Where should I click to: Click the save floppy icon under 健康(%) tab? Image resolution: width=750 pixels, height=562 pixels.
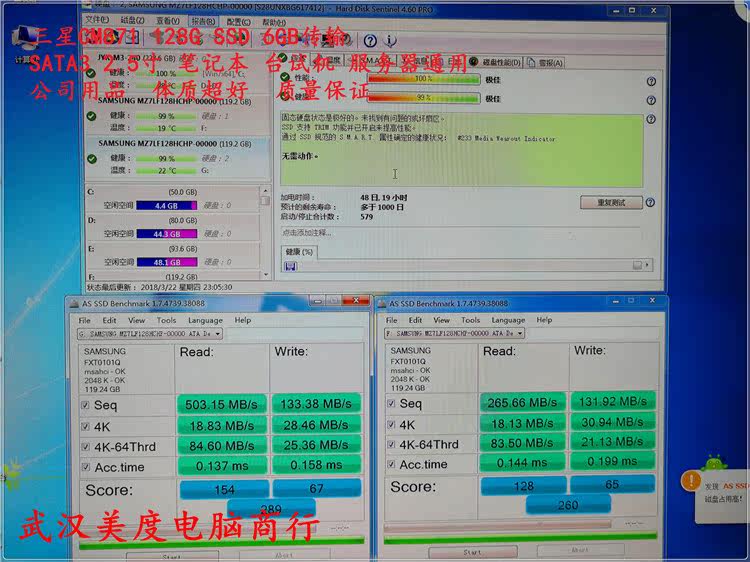point(290,266)
